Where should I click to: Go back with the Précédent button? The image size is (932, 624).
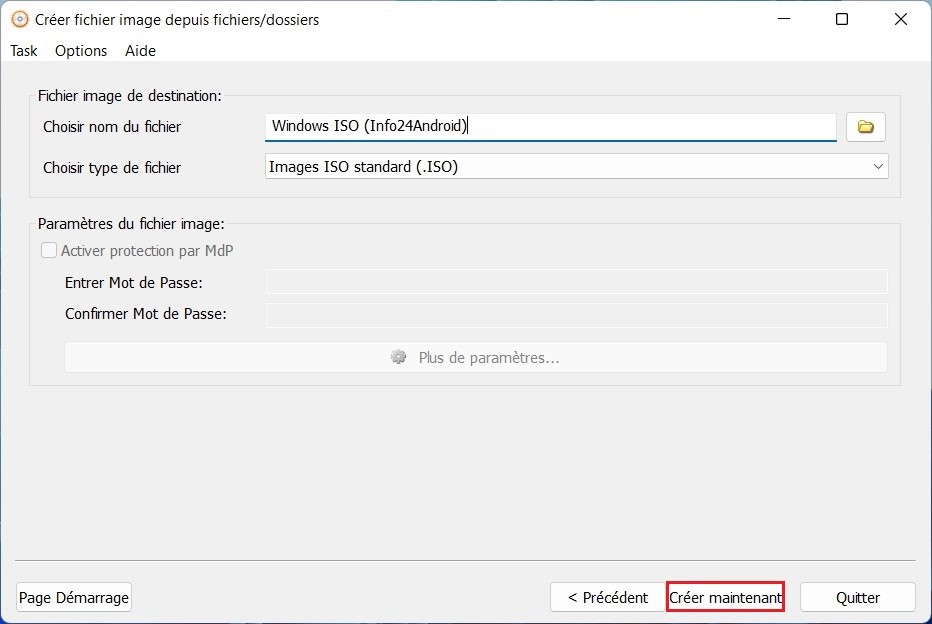606,597
